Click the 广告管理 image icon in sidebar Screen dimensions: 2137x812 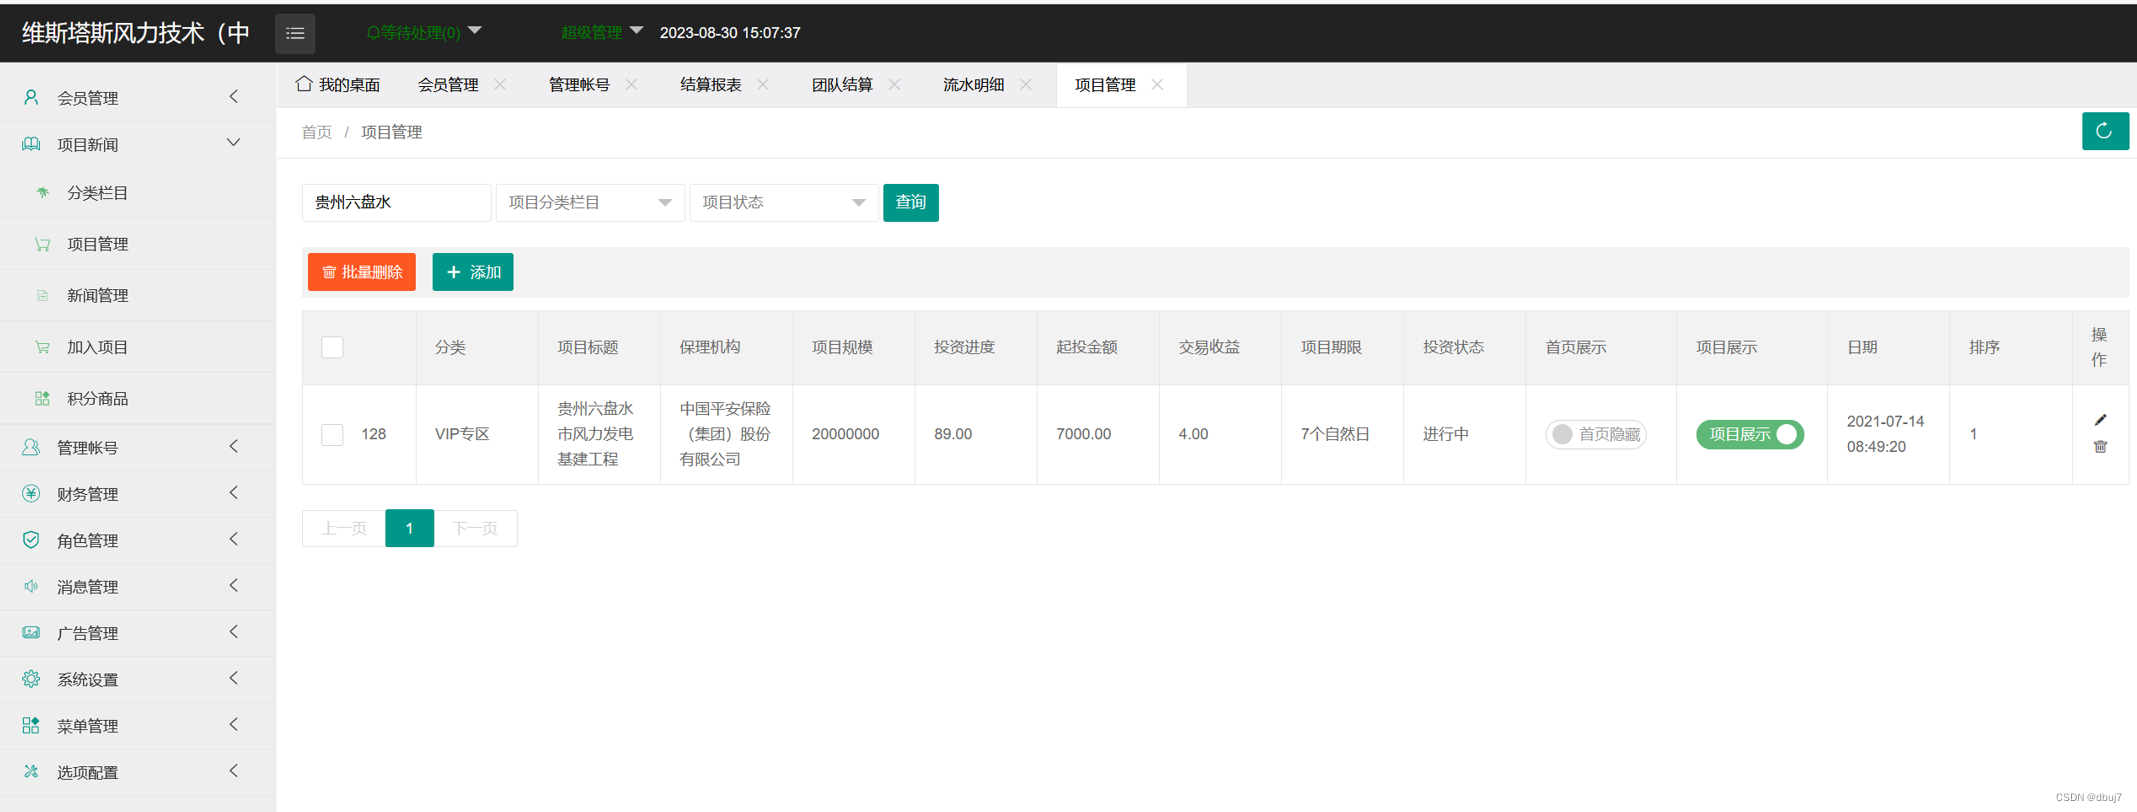coord(31,632)
